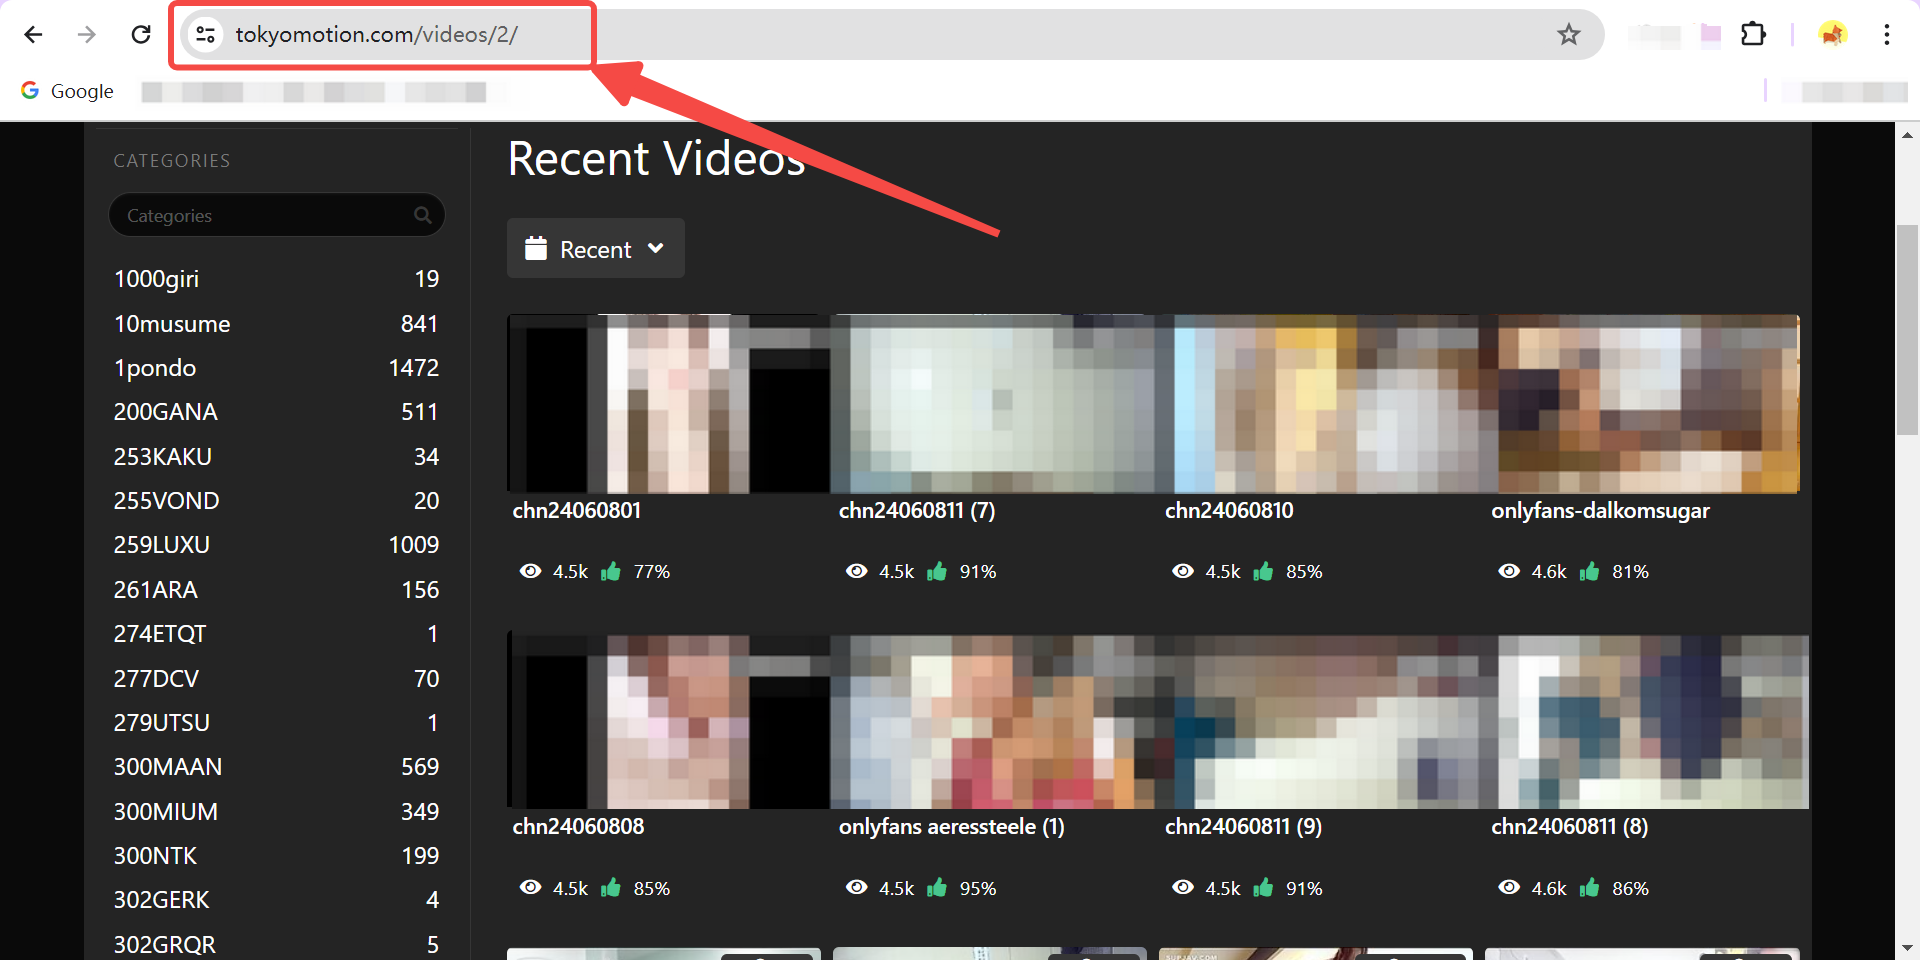
Task: Click the thumbs-up icon under chn24060811 (7)
Action: point(937,571)
